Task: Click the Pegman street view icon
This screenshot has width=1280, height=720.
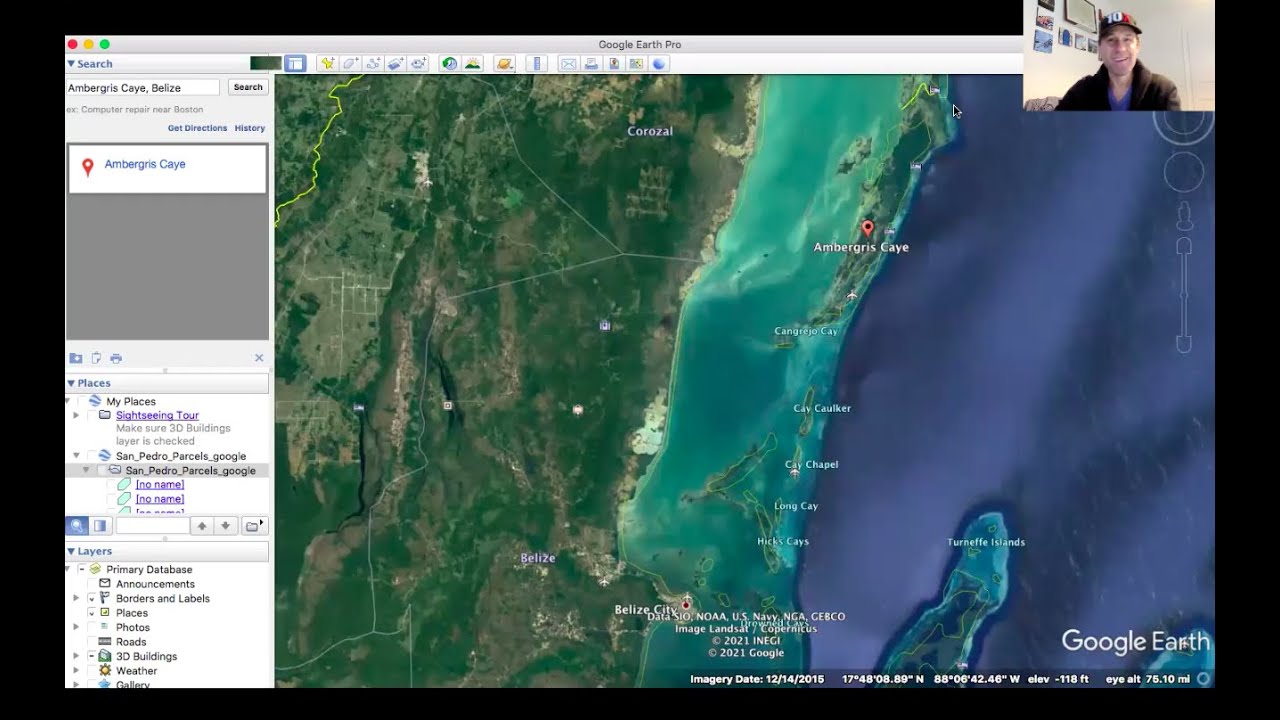Action: 1184,216
